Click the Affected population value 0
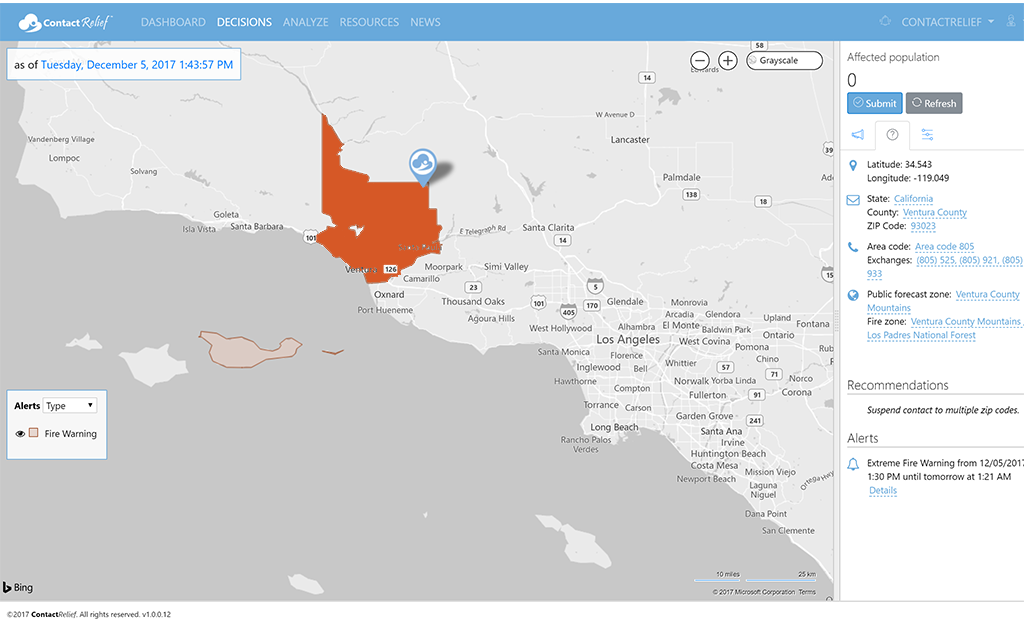 [x=852, y=80]
